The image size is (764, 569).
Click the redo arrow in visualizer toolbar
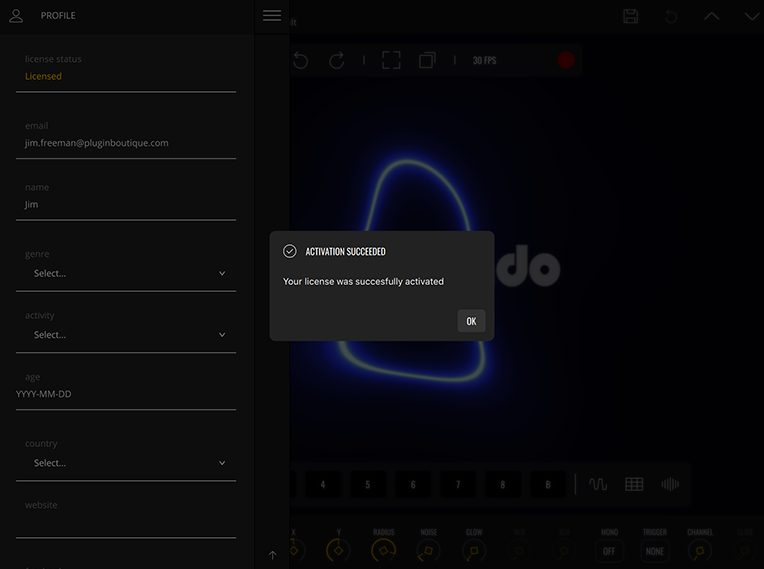[337, 61]
